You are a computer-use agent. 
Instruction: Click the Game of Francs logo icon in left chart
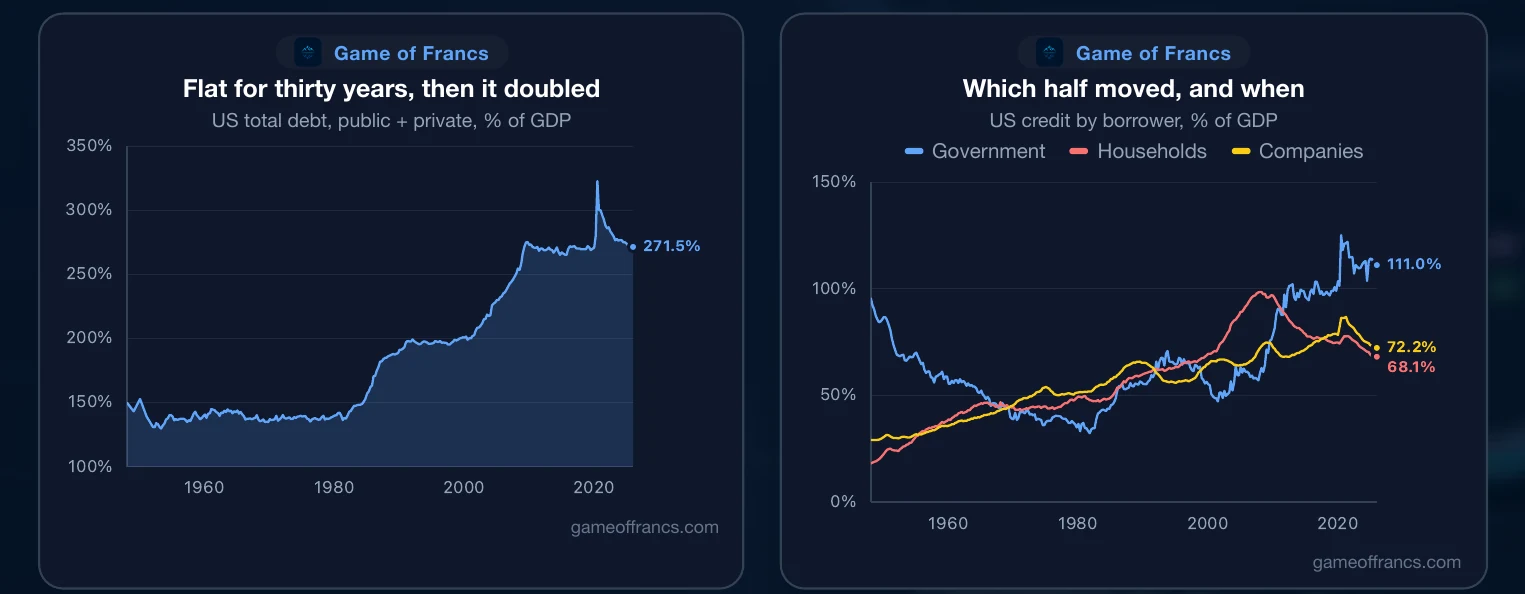tap(308, 53)
